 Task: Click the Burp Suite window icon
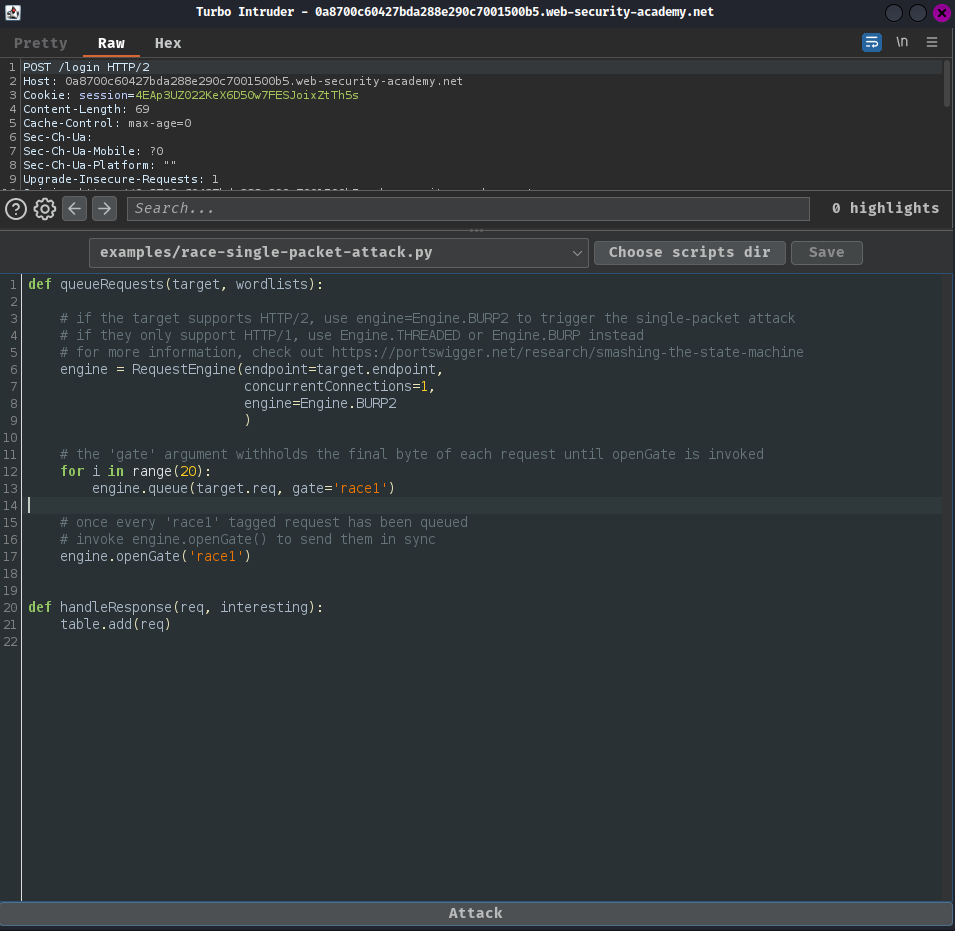pyautogui.click(x=13, y=12)
